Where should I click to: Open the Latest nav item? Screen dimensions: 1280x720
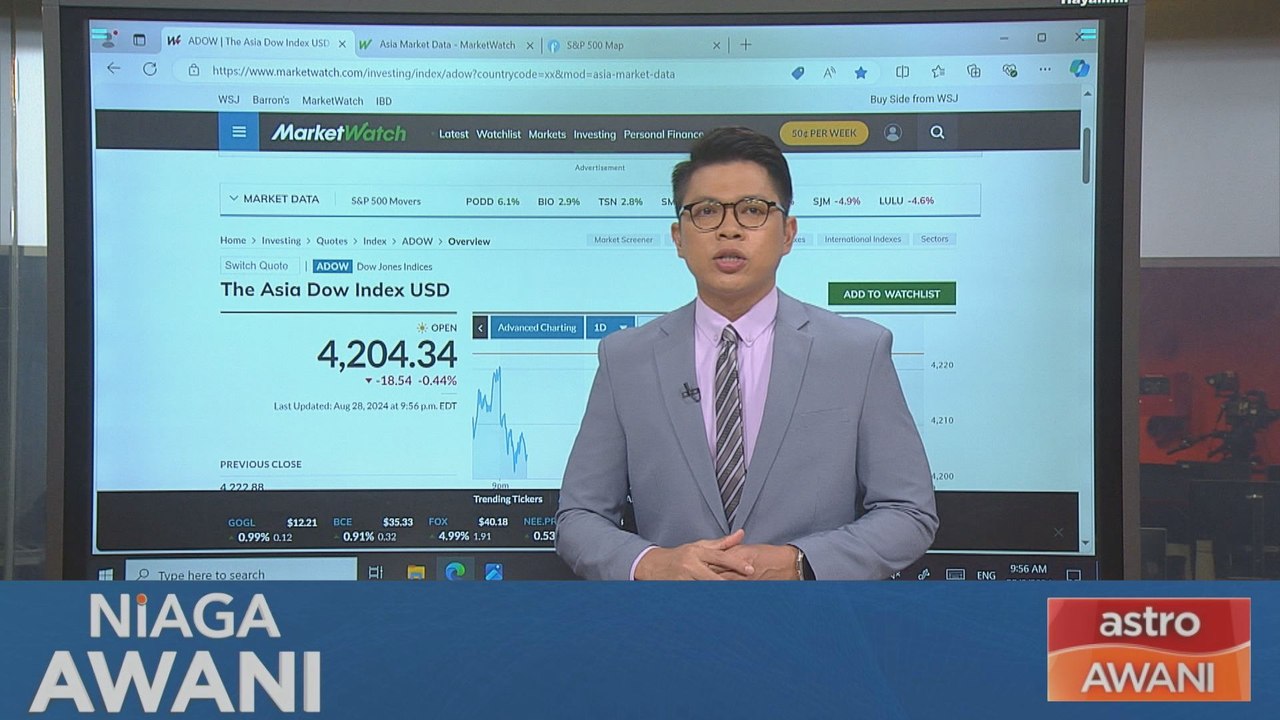pyautogui.click(x=453, y=134)
